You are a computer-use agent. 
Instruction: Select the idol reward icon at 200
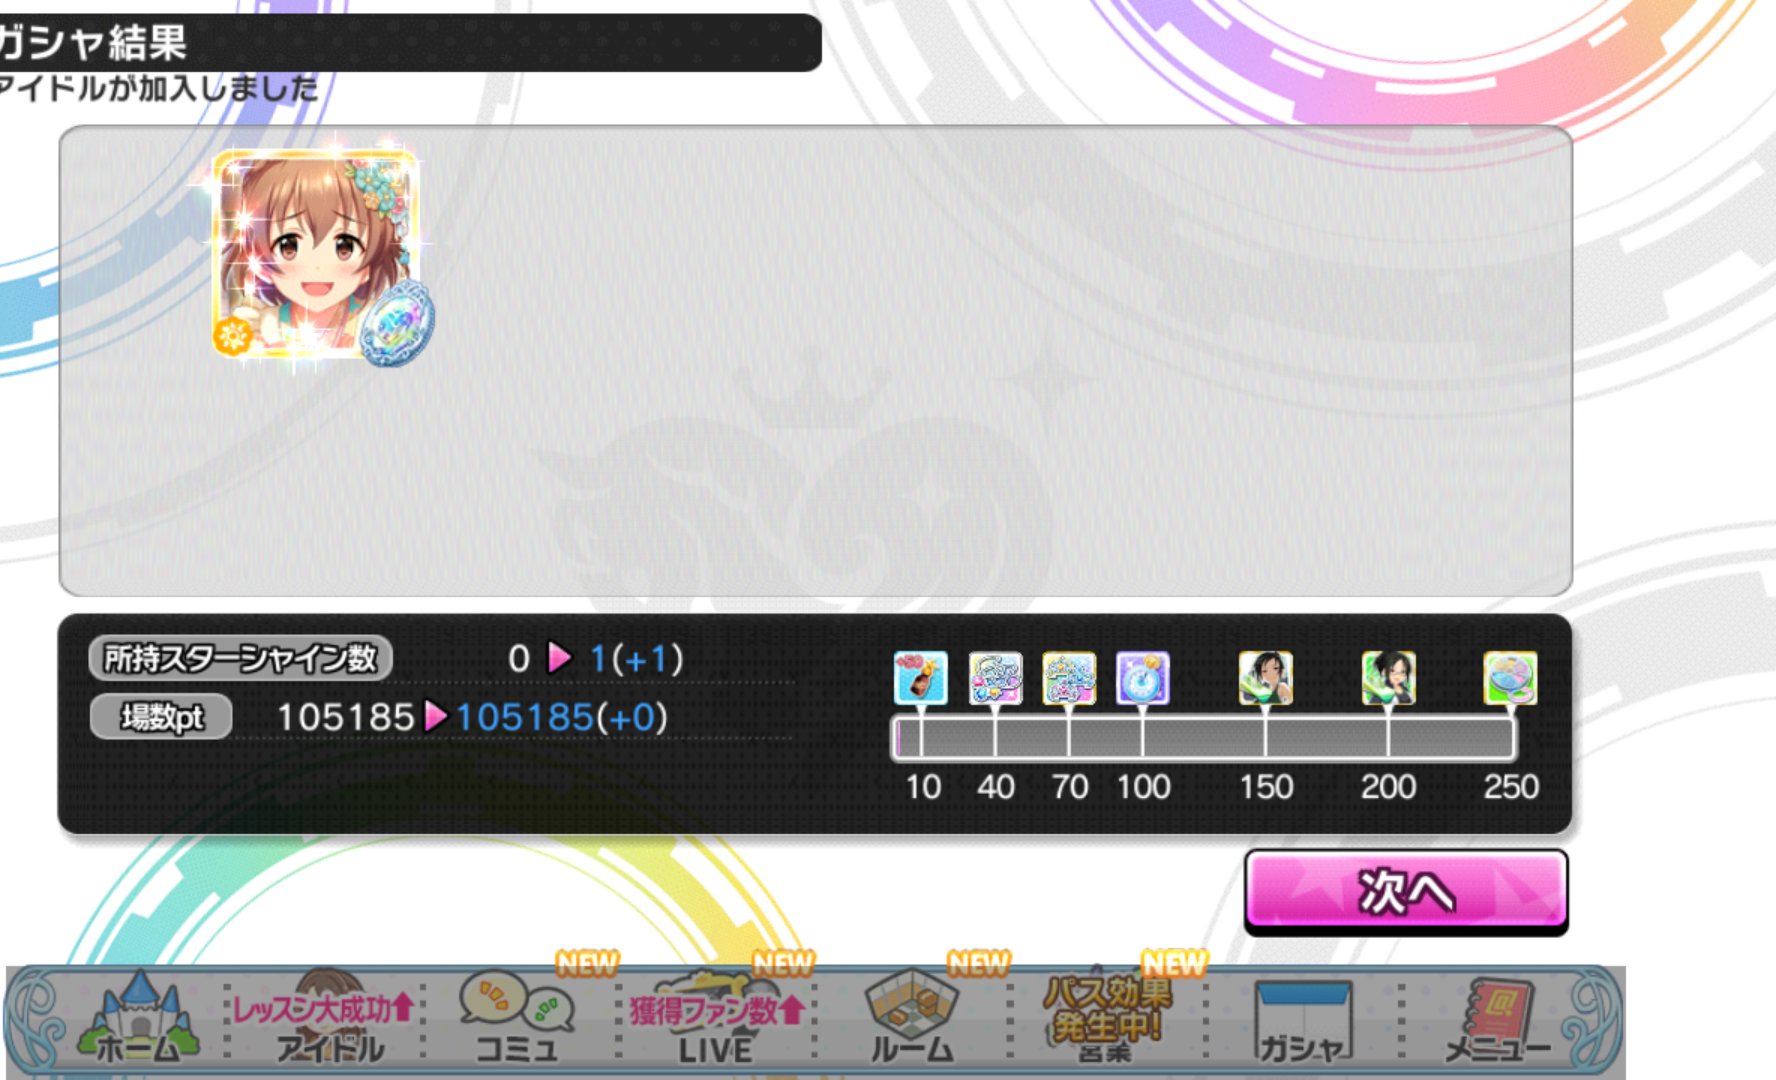point(1388,678)
